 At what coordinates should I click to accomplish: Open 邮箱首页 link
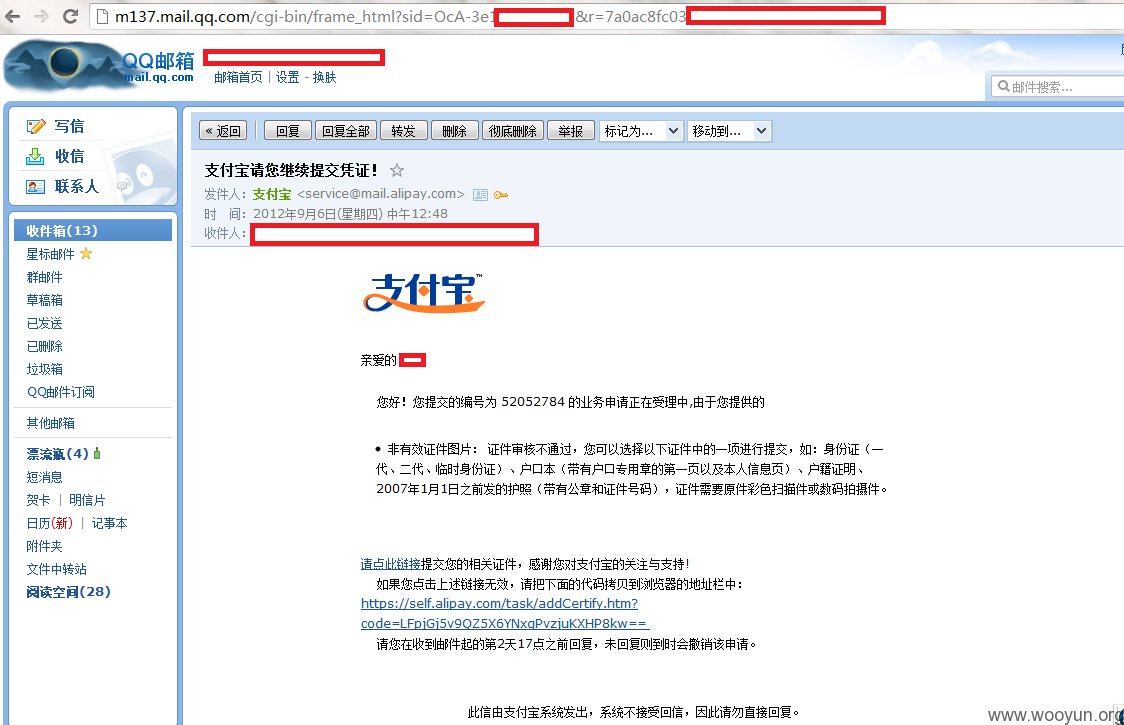pyautogui.click(x=238, y=77)
